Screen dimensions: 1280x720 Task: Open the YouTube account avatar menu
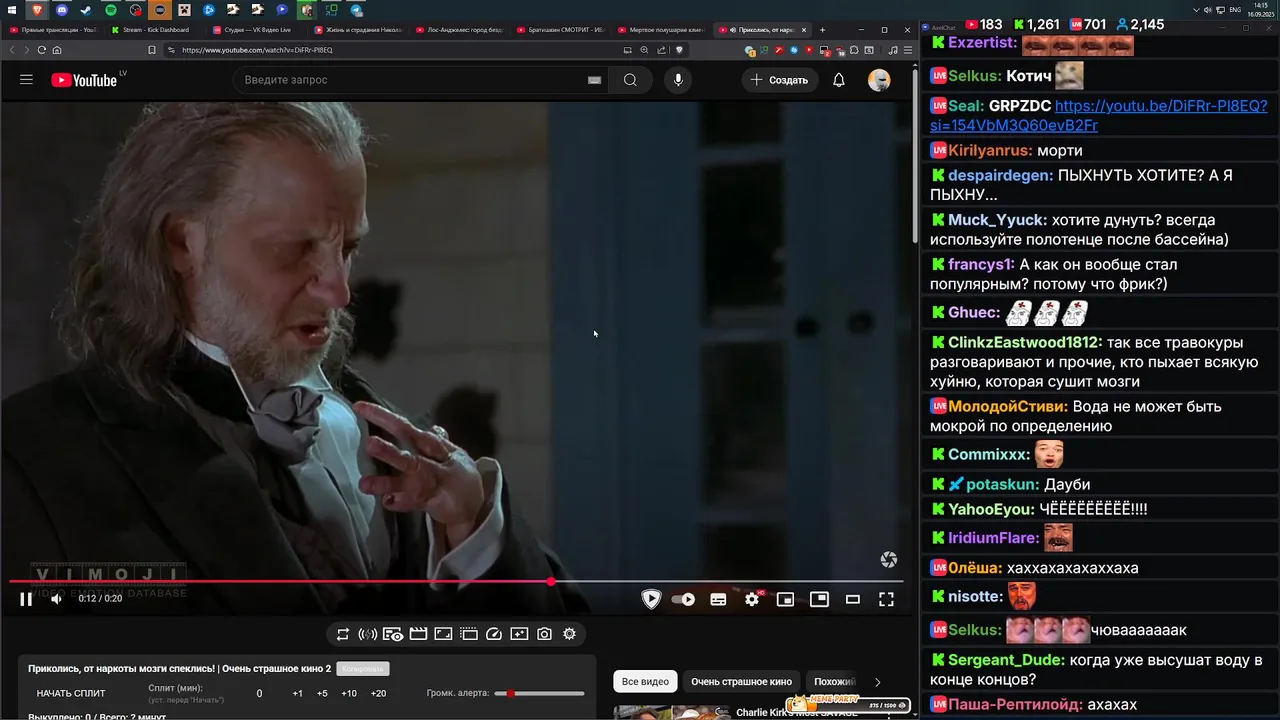pos(879,80)
